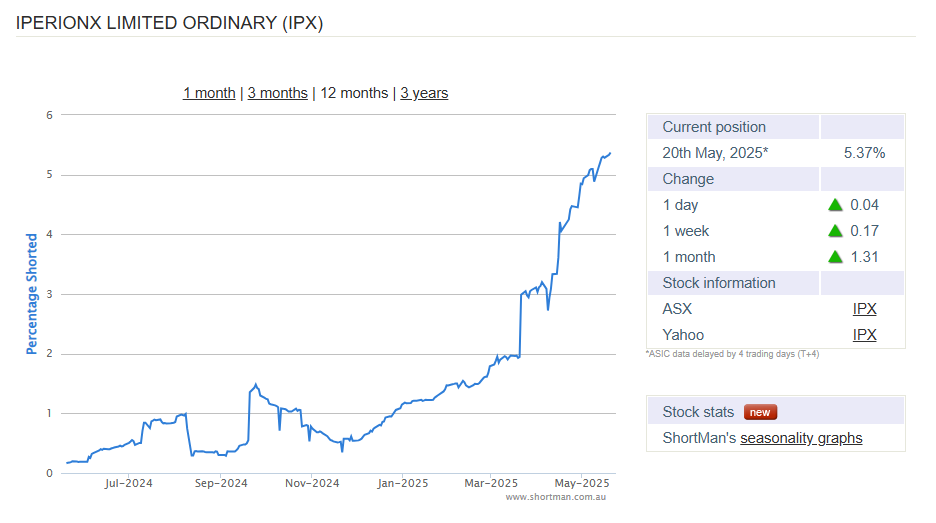Click the 1.31 one-month change value

pos(864,257)
